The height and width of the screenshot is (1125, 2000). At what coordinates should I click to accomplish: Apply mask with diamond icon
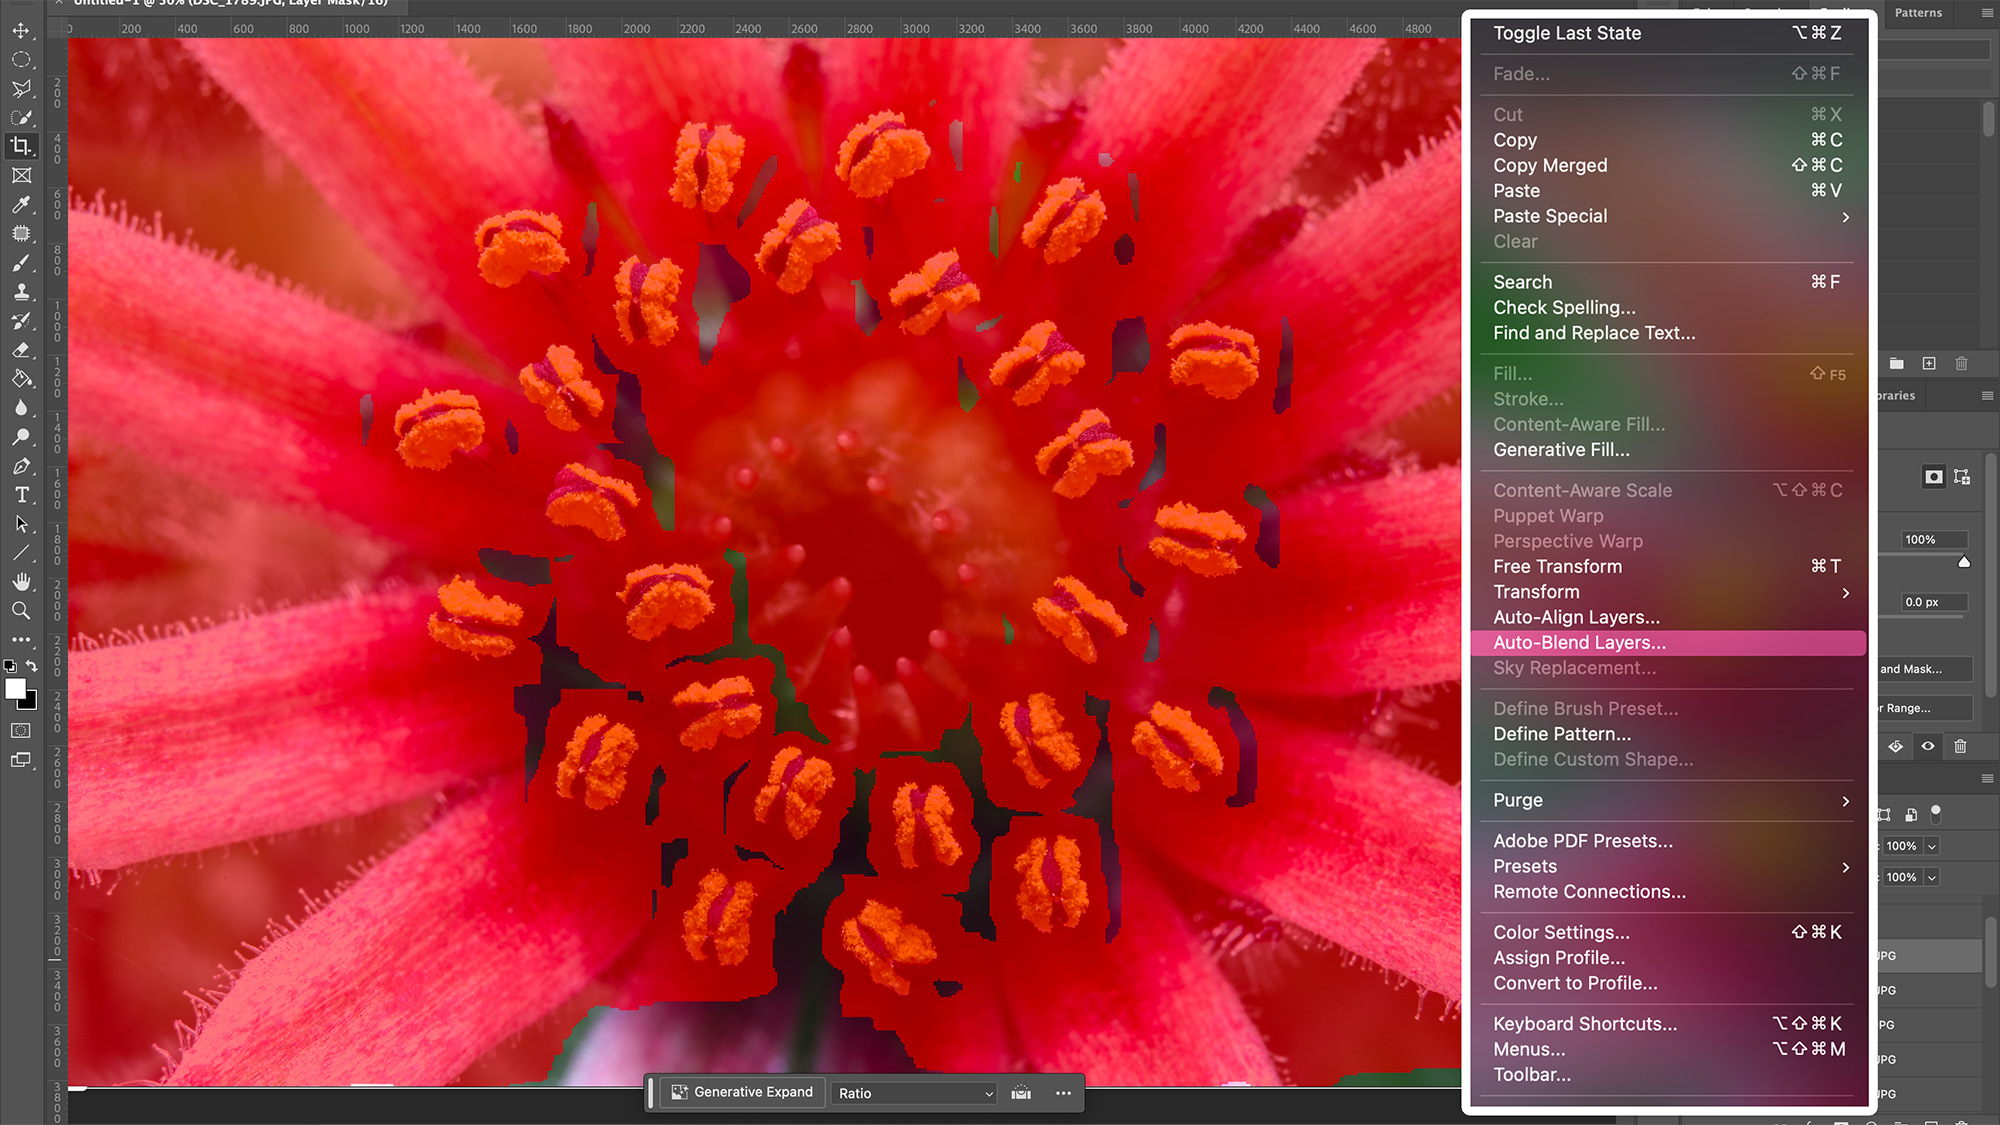pos(1896,746)
